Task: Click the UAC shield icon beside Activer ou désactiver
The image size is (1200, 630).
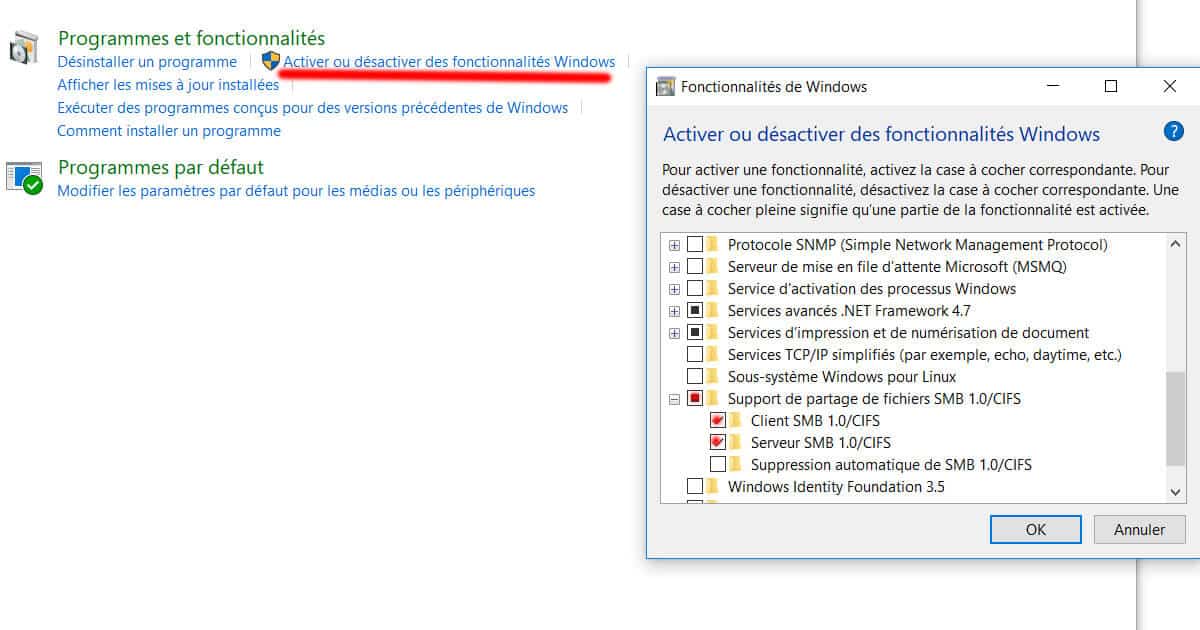Action: tap(271, 61)
